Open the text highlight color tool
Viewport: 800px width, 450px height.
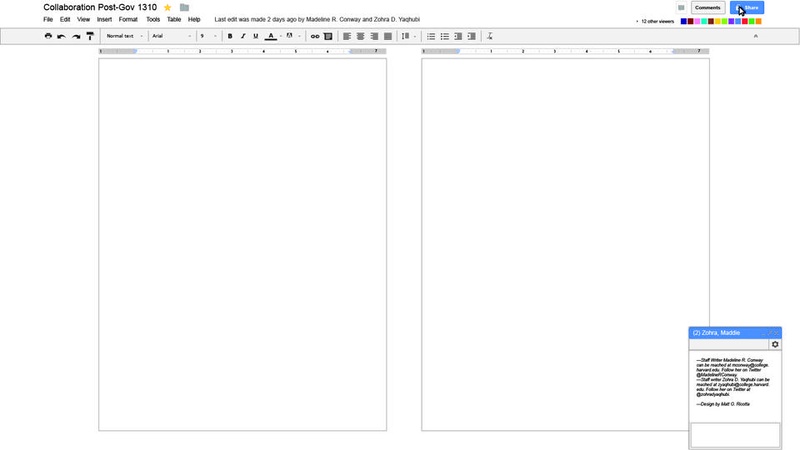pos(289,36)
